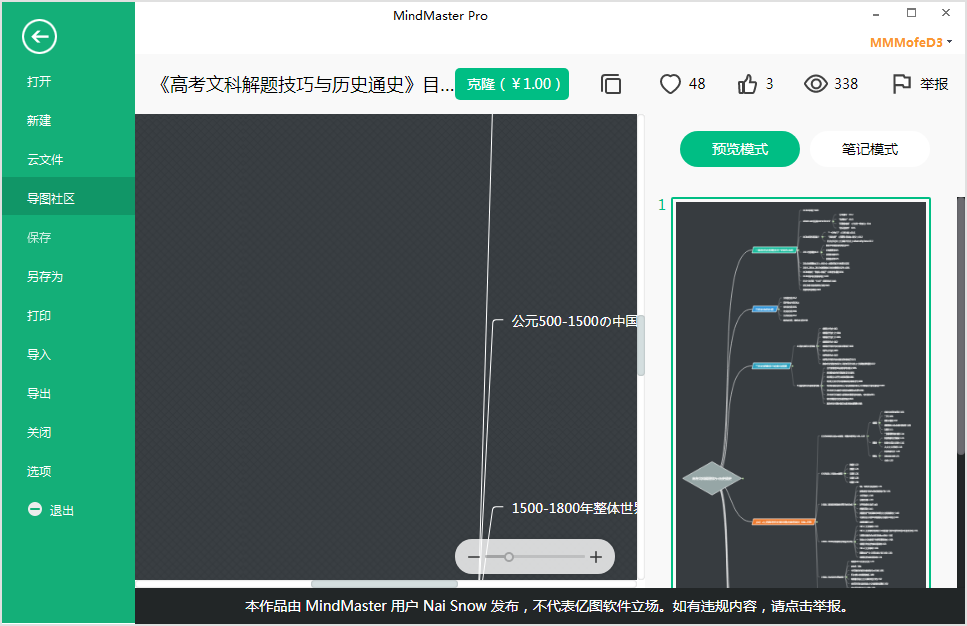Go back with the circled arrow icon
The height and width of the screenshot is (626, 967).
pyautogui.click(x=39, y=37)
